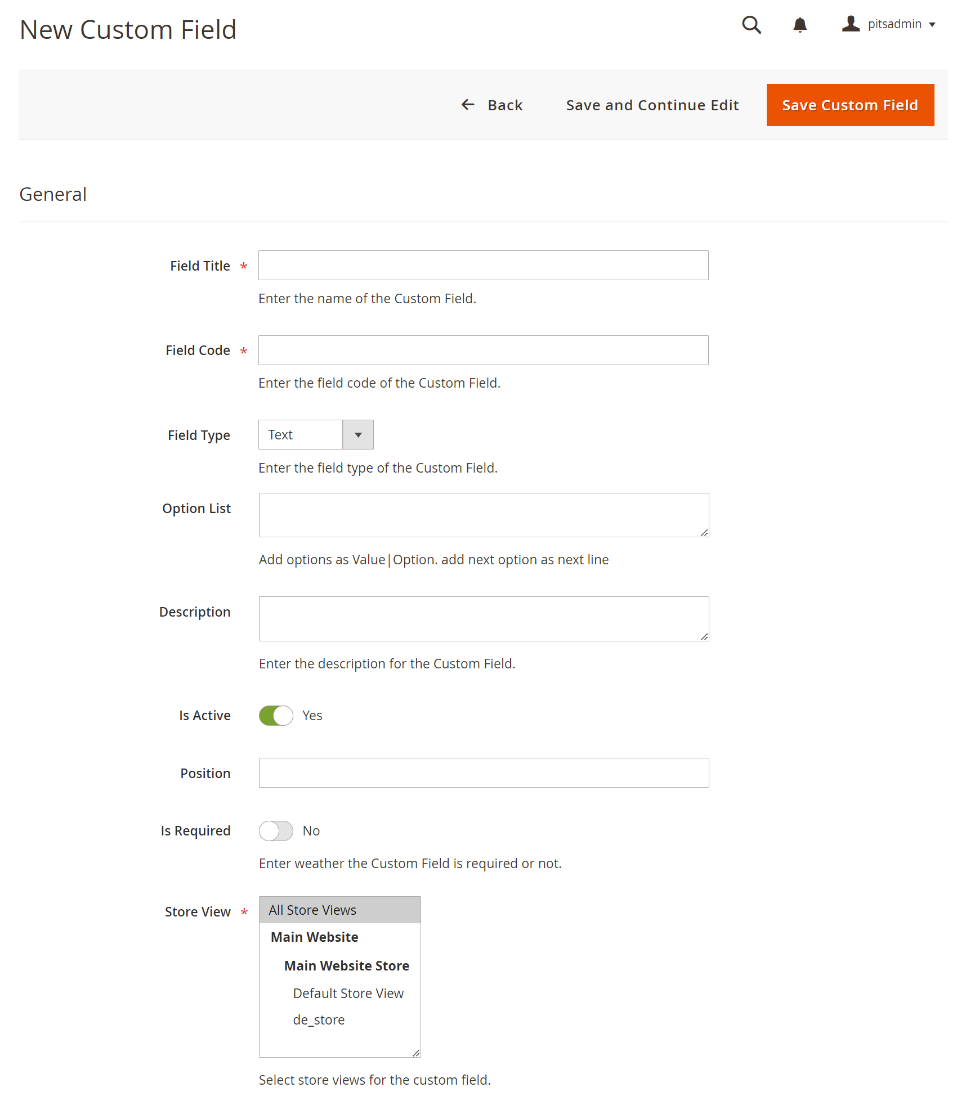
Task: Click the Position input field
Action: (483, 773)
